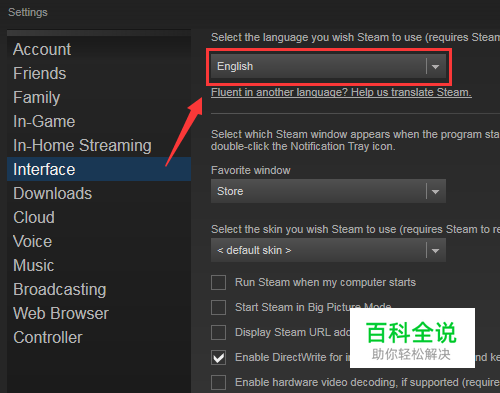500x393 pixels.
Task: Choose the Interface category
Action: point(99,169)
